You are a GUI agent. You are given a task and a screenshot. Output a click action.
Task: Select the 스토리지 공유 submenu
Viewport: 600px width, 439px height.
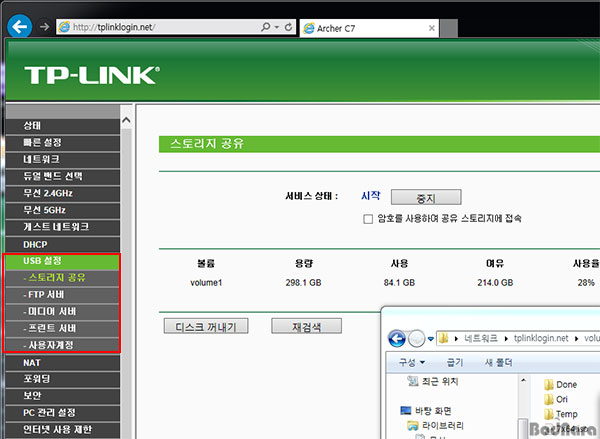[63, 278]
